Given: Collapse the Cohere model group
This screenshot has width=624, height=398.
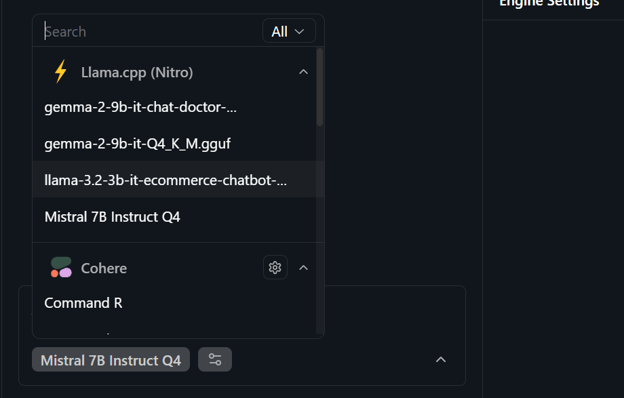Looking at the screenshot, I should point(303,268).
